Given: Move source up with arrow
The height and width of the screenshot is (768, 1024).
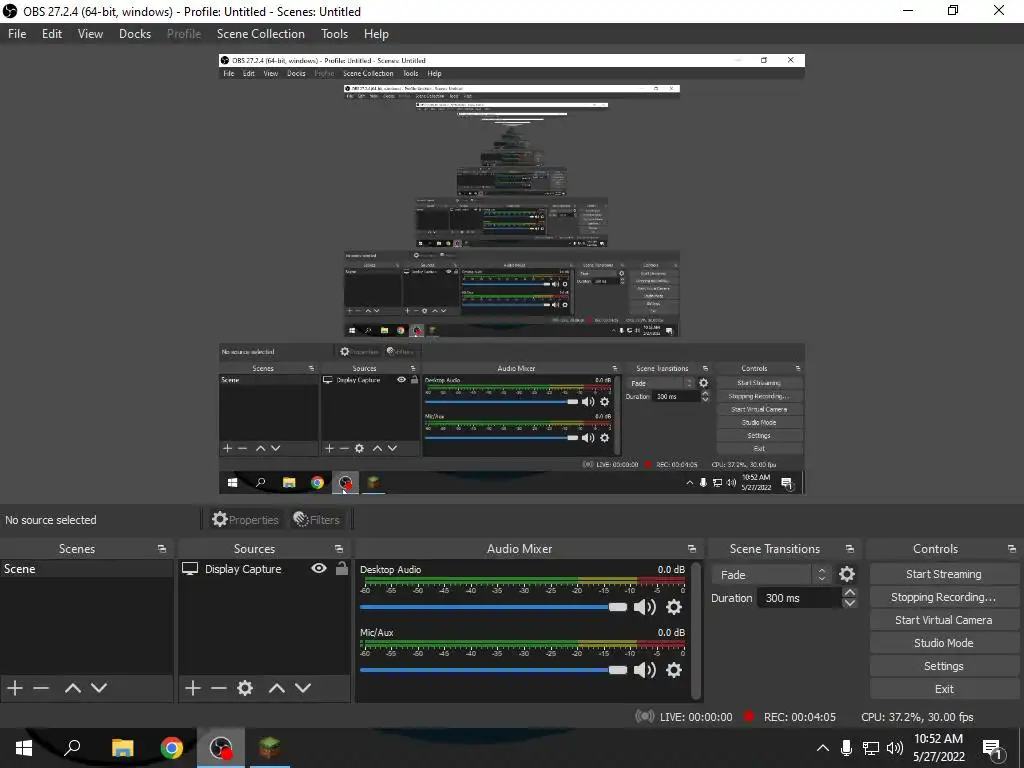Looking at the screenshot, I should coord(276,688).
